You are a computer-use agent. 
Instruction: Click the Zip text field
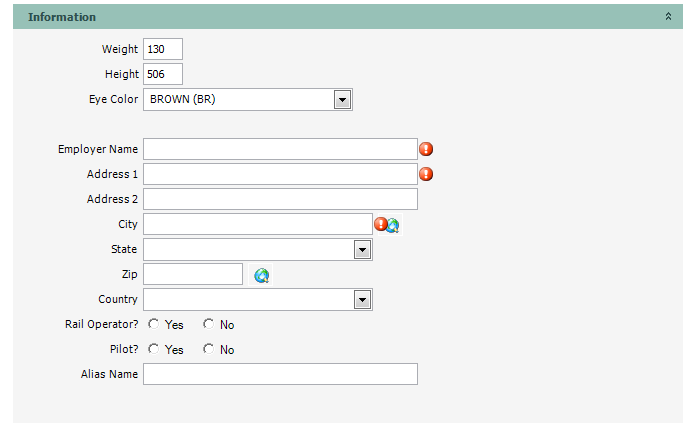point(193,274)
